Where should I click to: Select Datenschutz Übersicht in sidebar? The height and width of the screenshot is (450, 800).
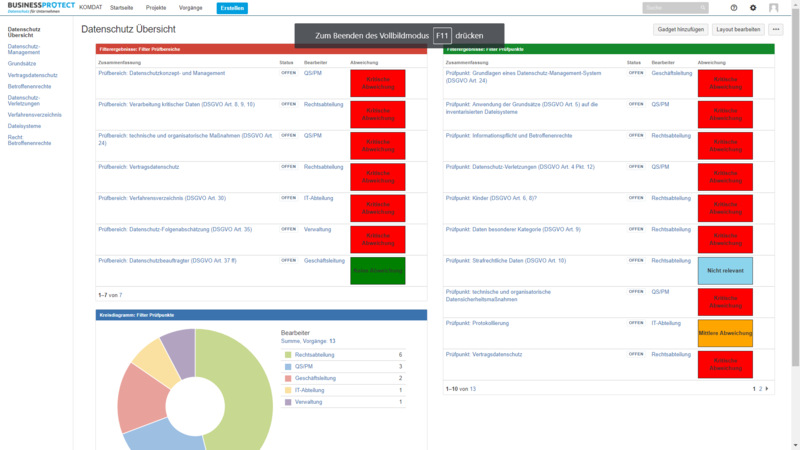click(x=24, y=32)
